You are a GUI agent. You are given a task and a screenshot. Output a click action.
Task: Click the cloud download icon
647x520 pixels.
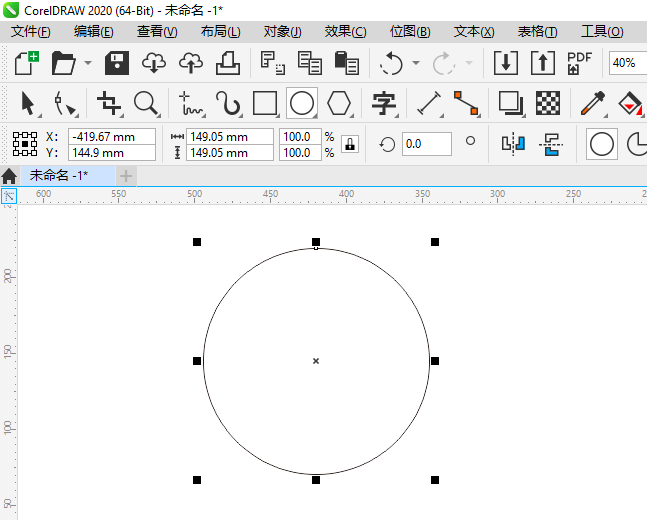154,63
